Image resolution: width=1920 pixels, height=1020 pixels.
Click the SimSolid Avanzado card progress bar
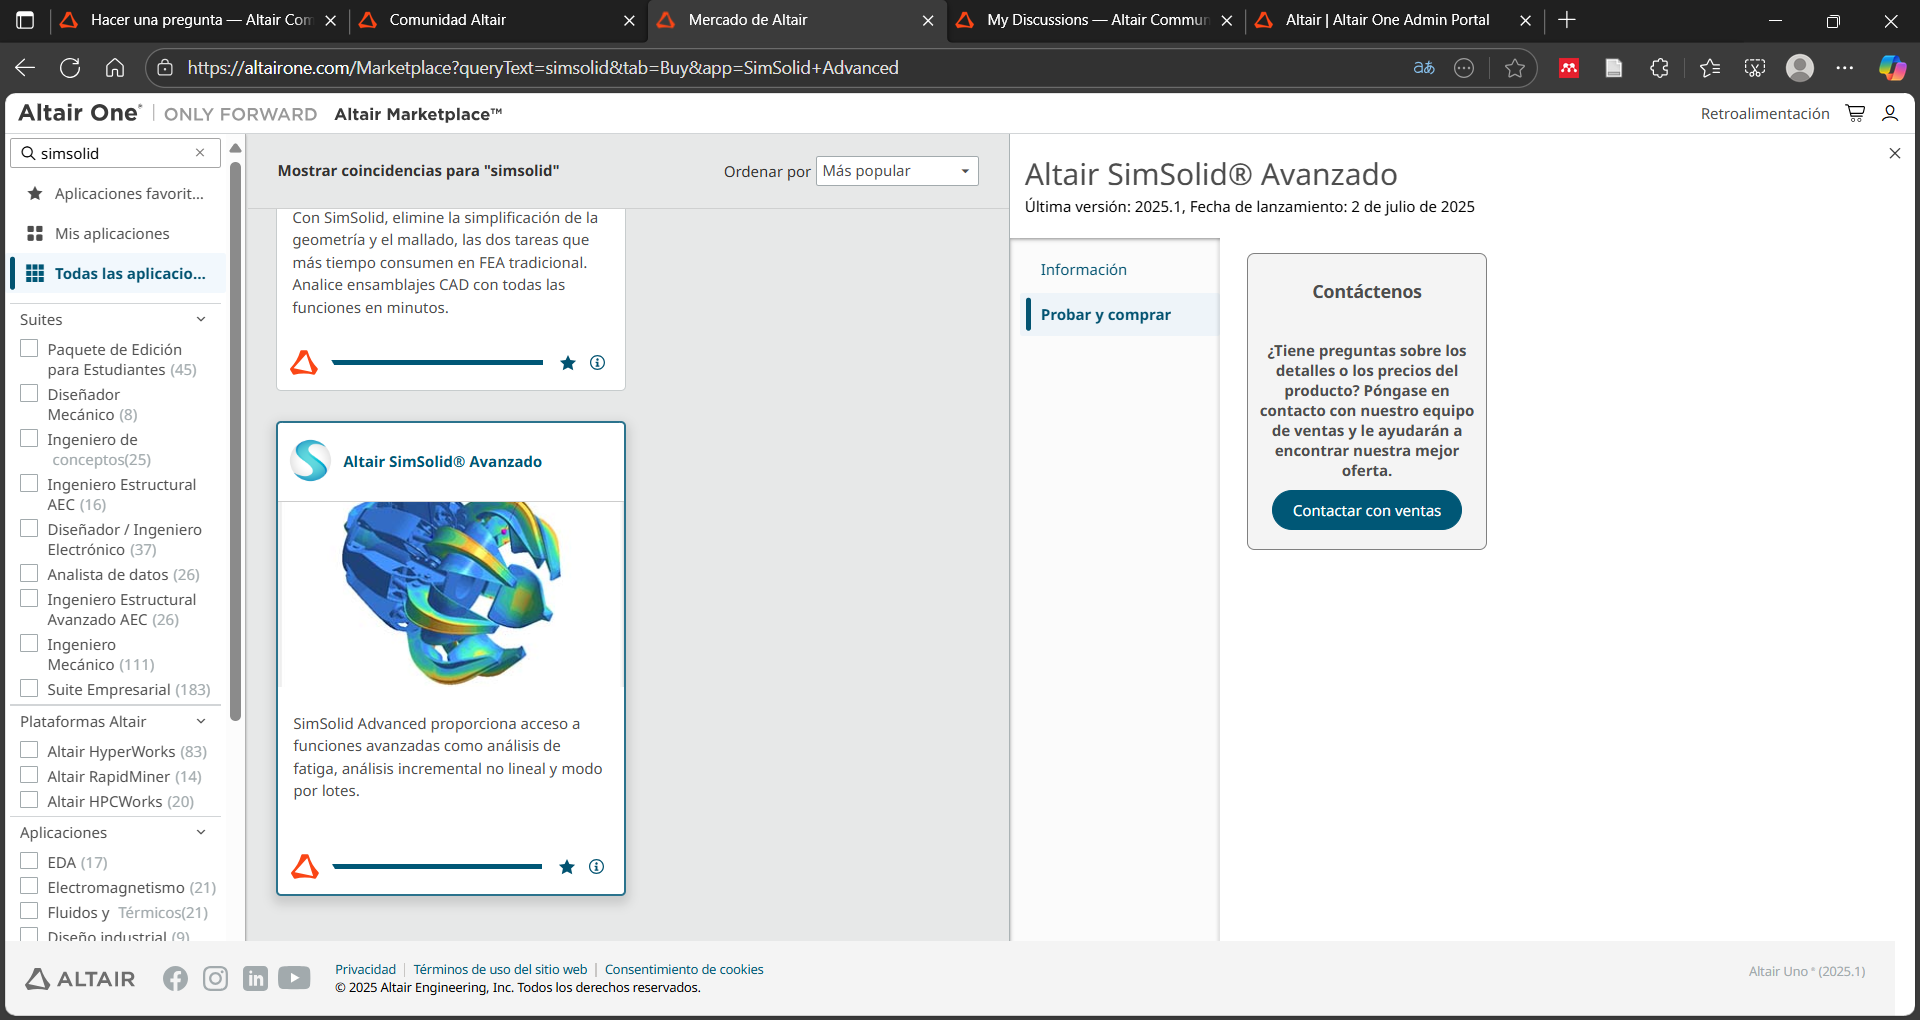click(437, 867)
